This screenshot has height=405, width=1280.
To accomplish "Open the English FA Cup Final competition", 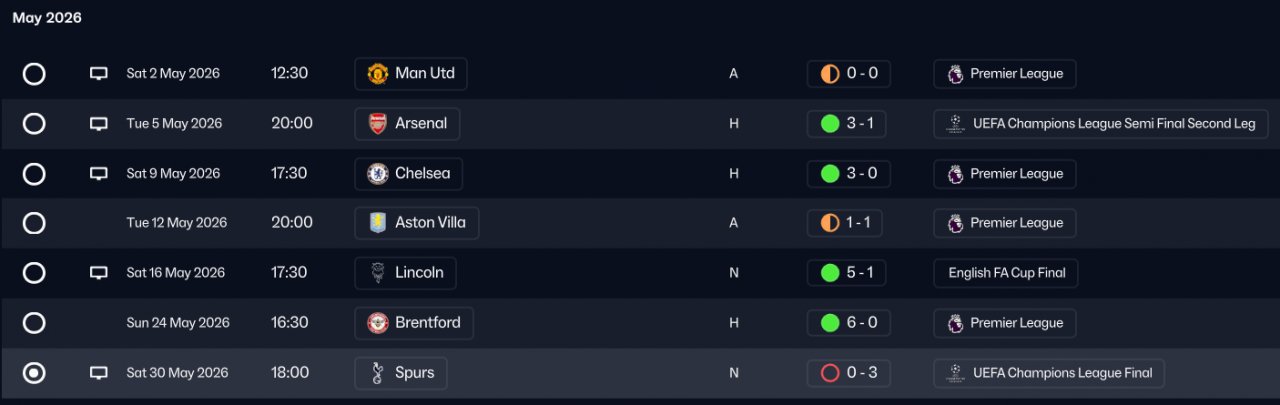I will 1006,273.
